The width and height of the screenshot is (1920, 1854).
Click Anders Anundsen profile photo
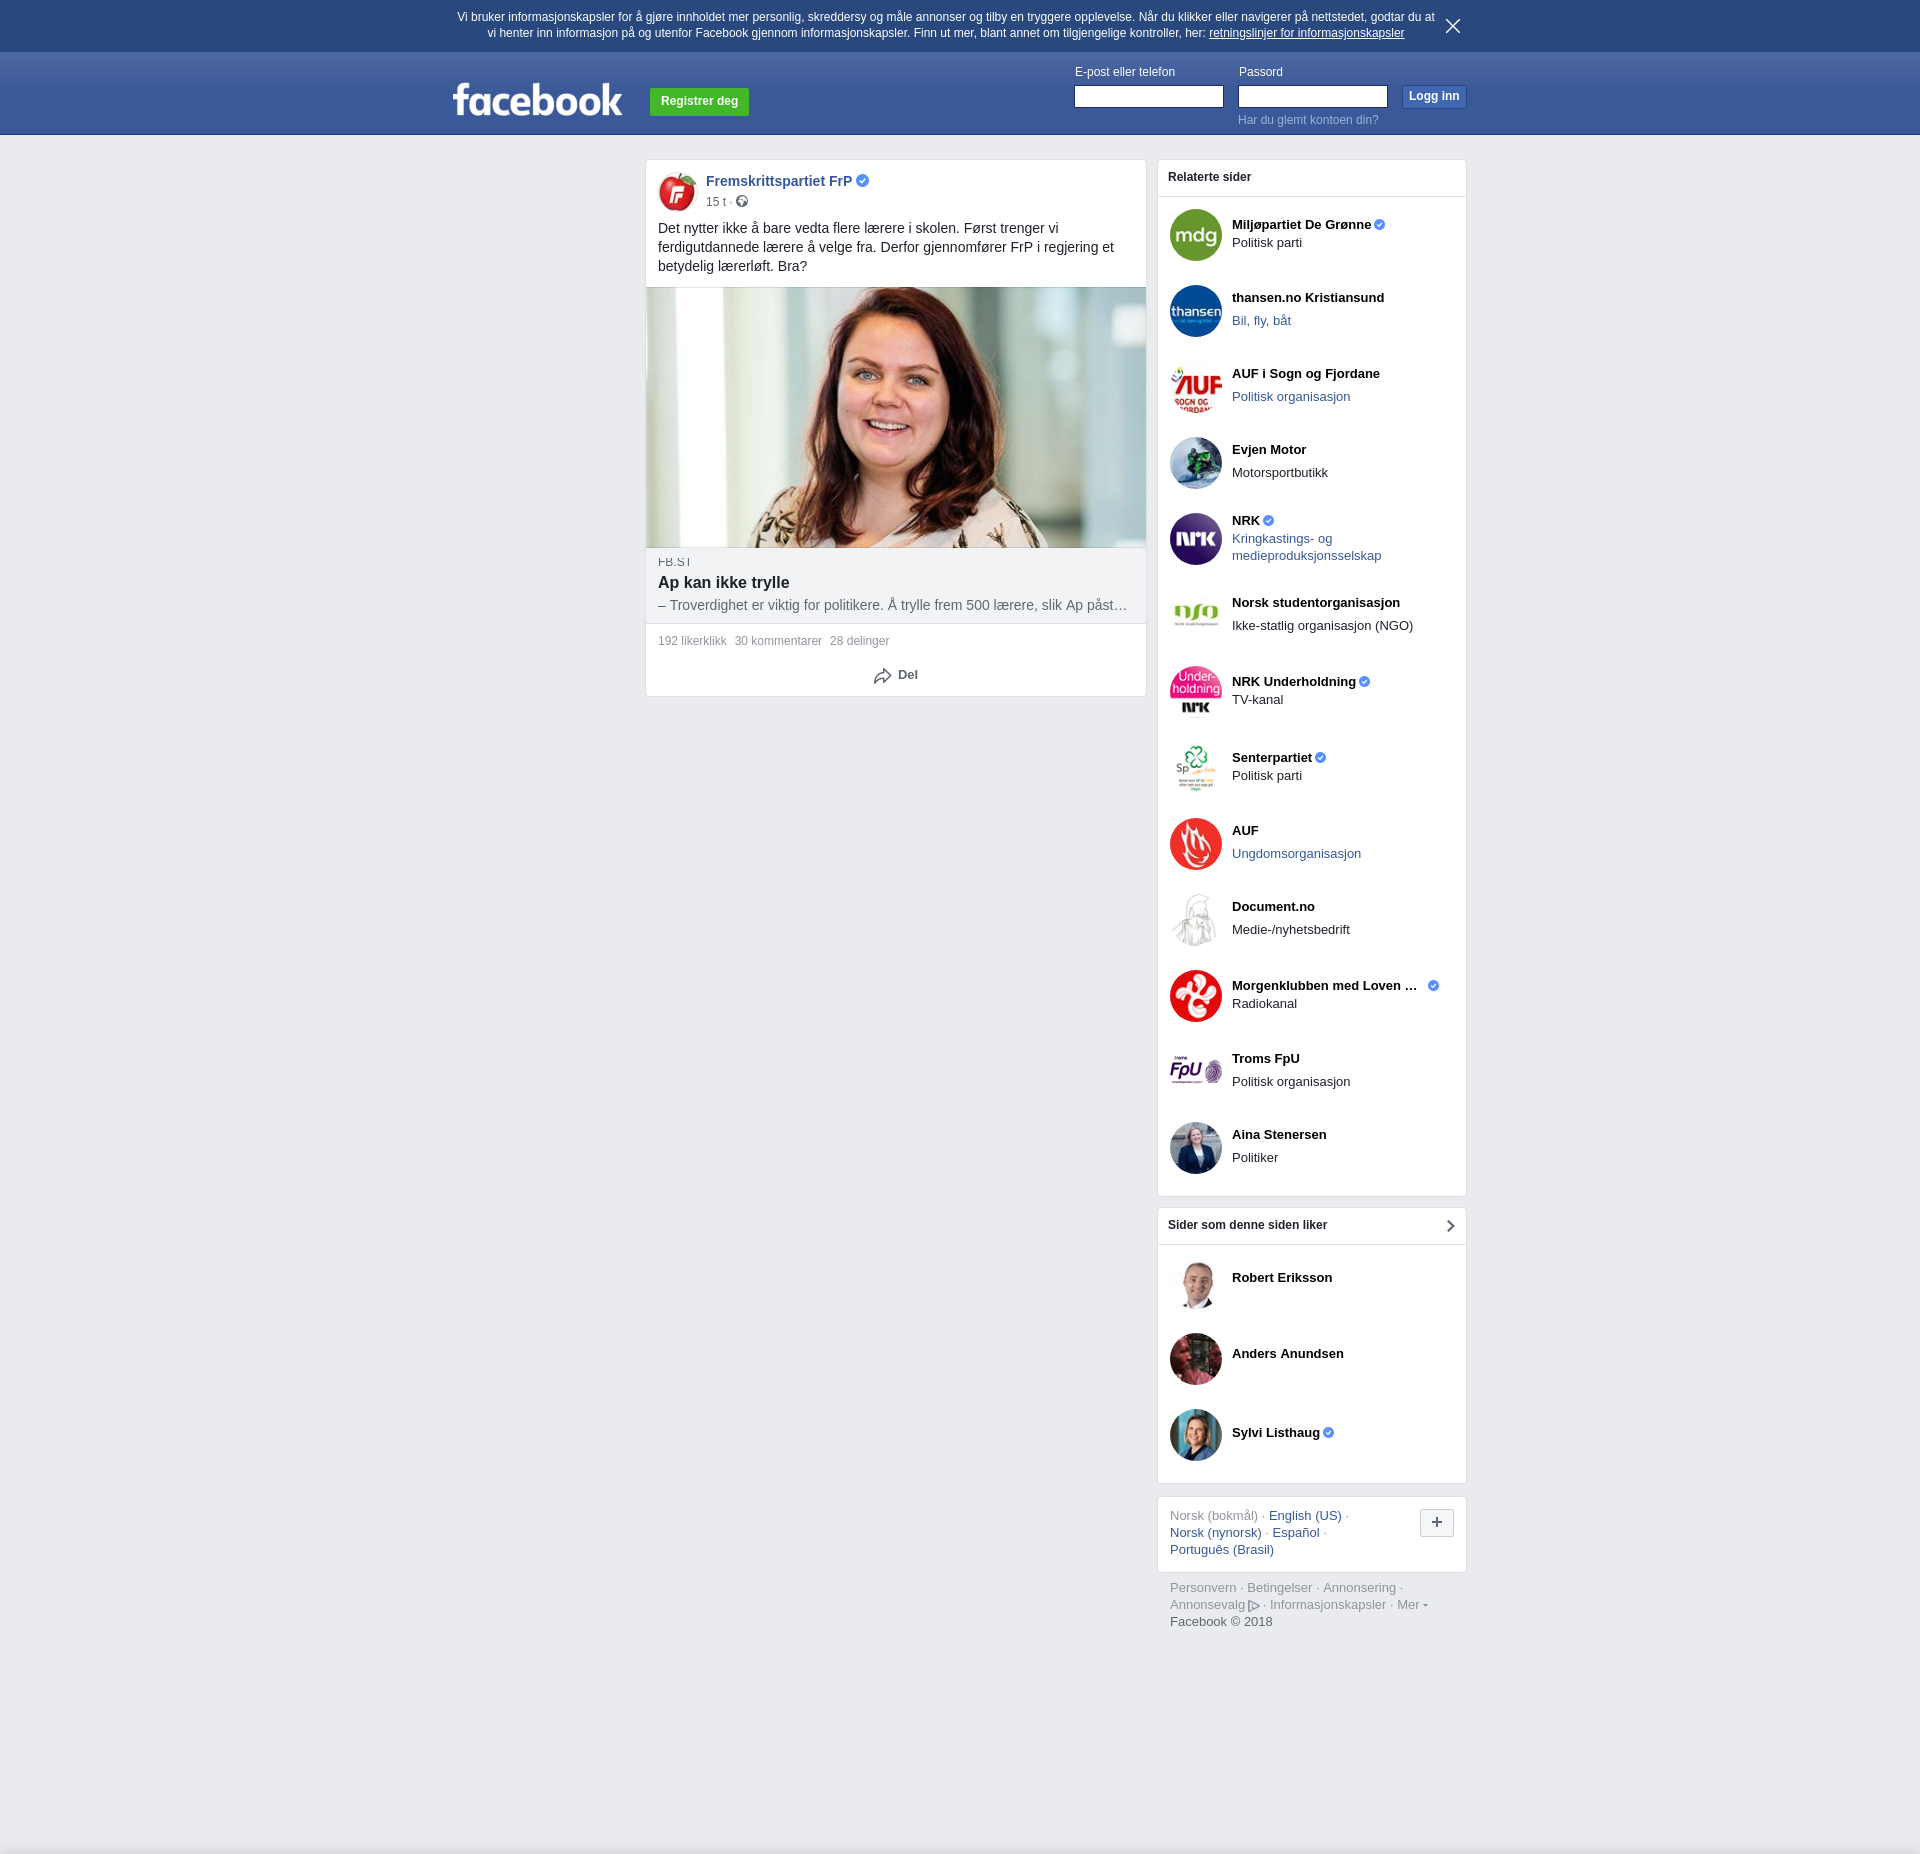(1196, 1359)
